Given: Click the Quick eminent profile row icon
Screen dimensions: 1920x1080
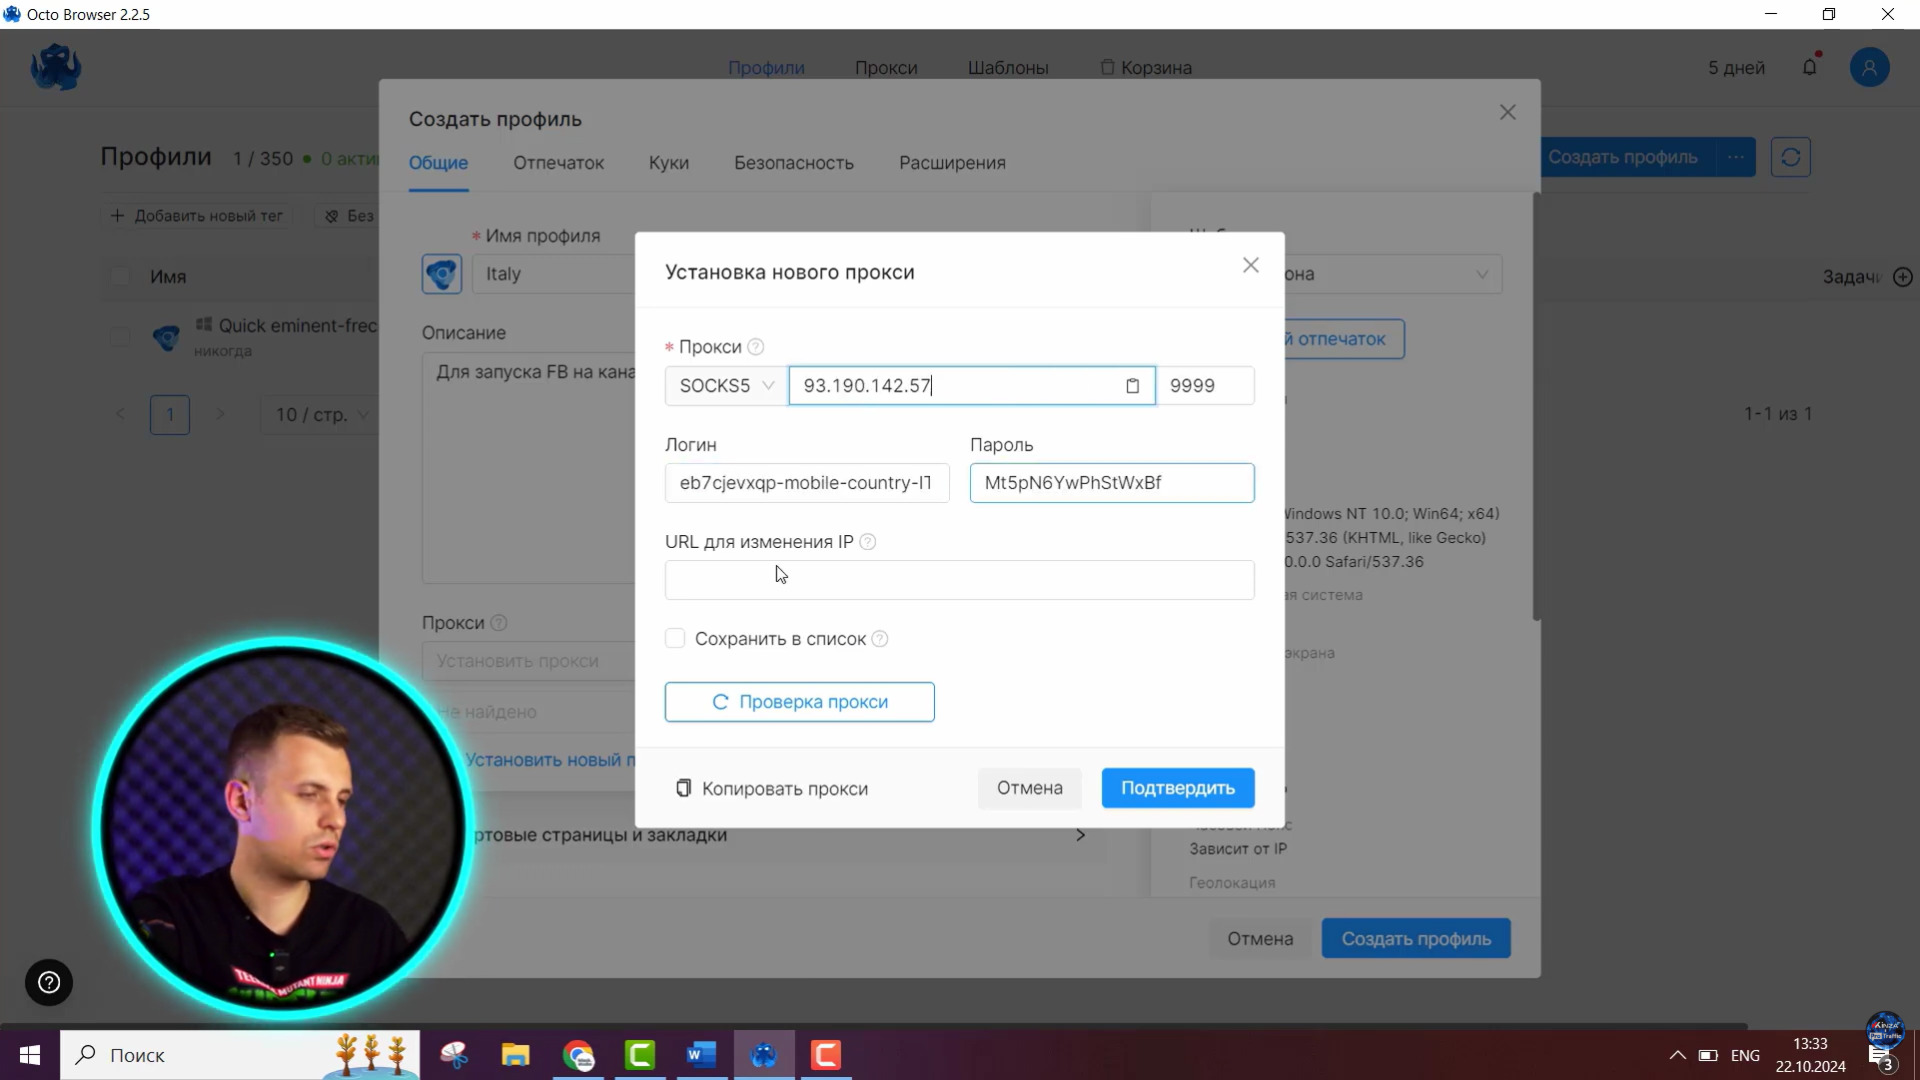Looking at the screenshot, I should 166,337.
